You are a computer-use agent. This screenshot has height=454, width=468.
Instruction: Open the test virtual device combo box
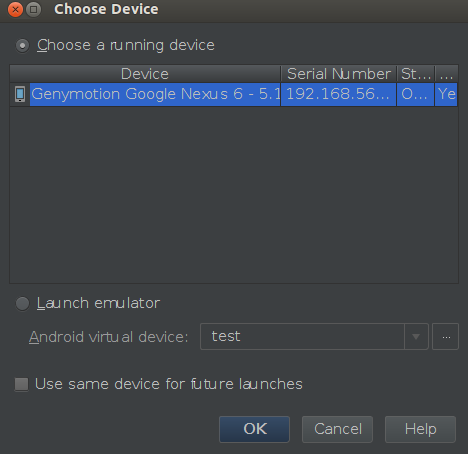(314, 337)
